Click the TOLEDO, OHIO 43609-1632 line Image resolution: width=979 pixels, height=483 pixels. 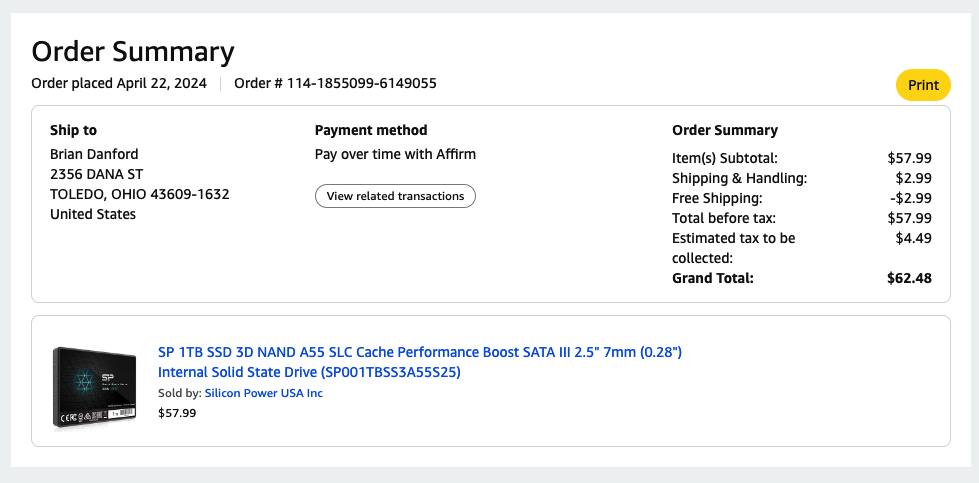[x=139, y=194]
